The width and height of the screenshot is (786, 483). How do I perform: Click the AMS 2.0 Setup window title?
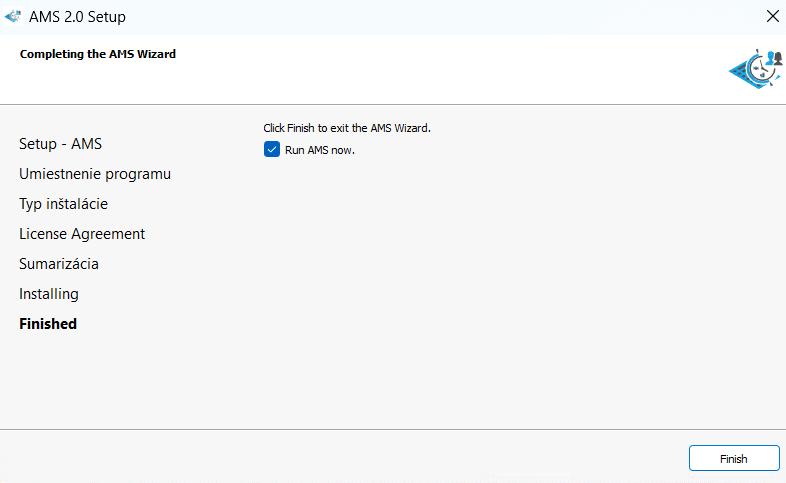(78, 17)
